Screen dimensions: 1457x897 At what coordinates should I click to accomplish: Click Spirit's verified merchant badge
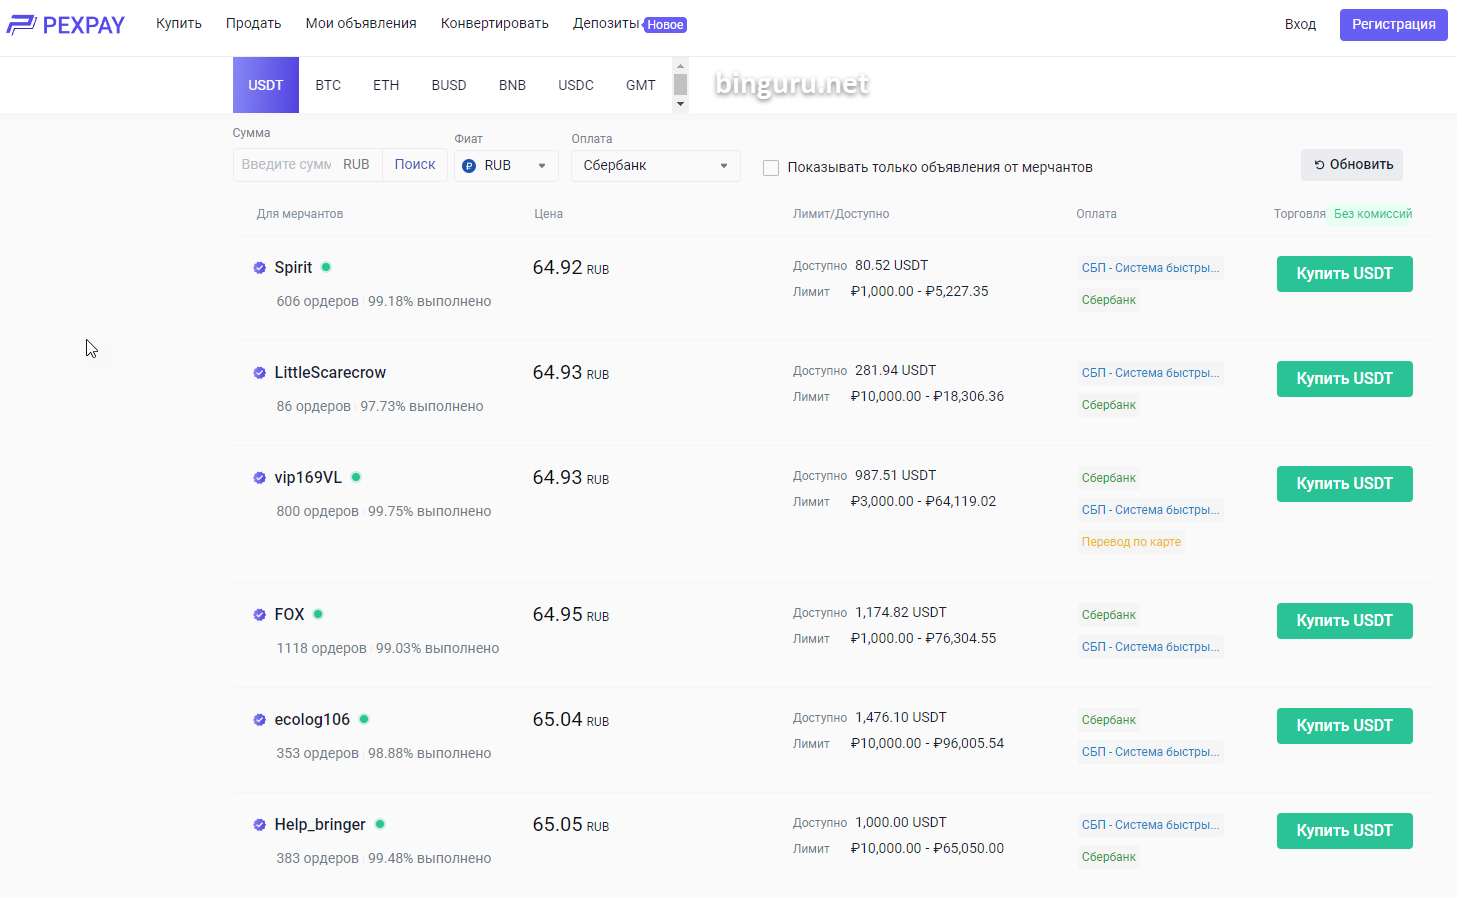[260, 268]
